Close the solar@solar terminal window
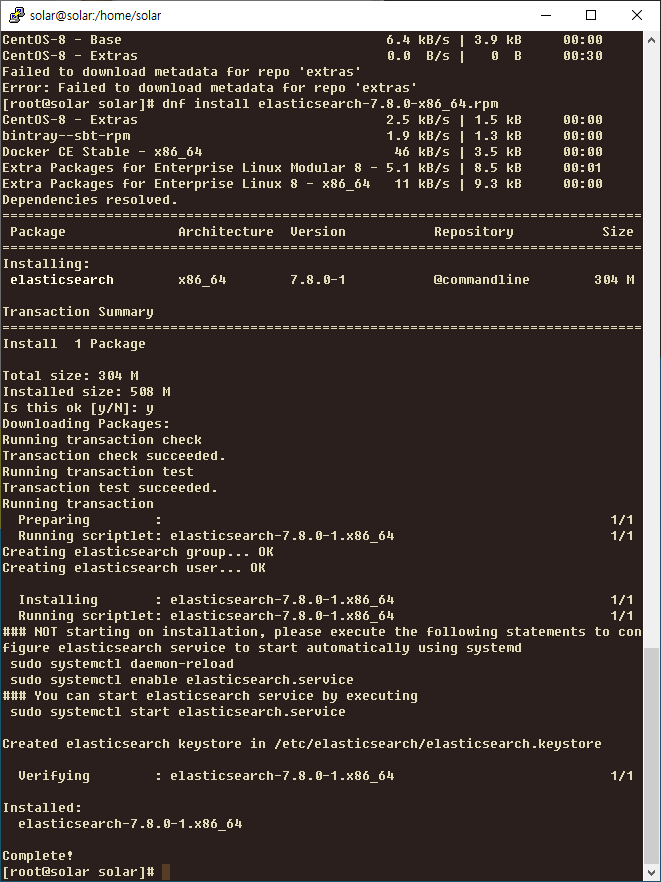This screenshot has height=882, width=661. [637, 15]
